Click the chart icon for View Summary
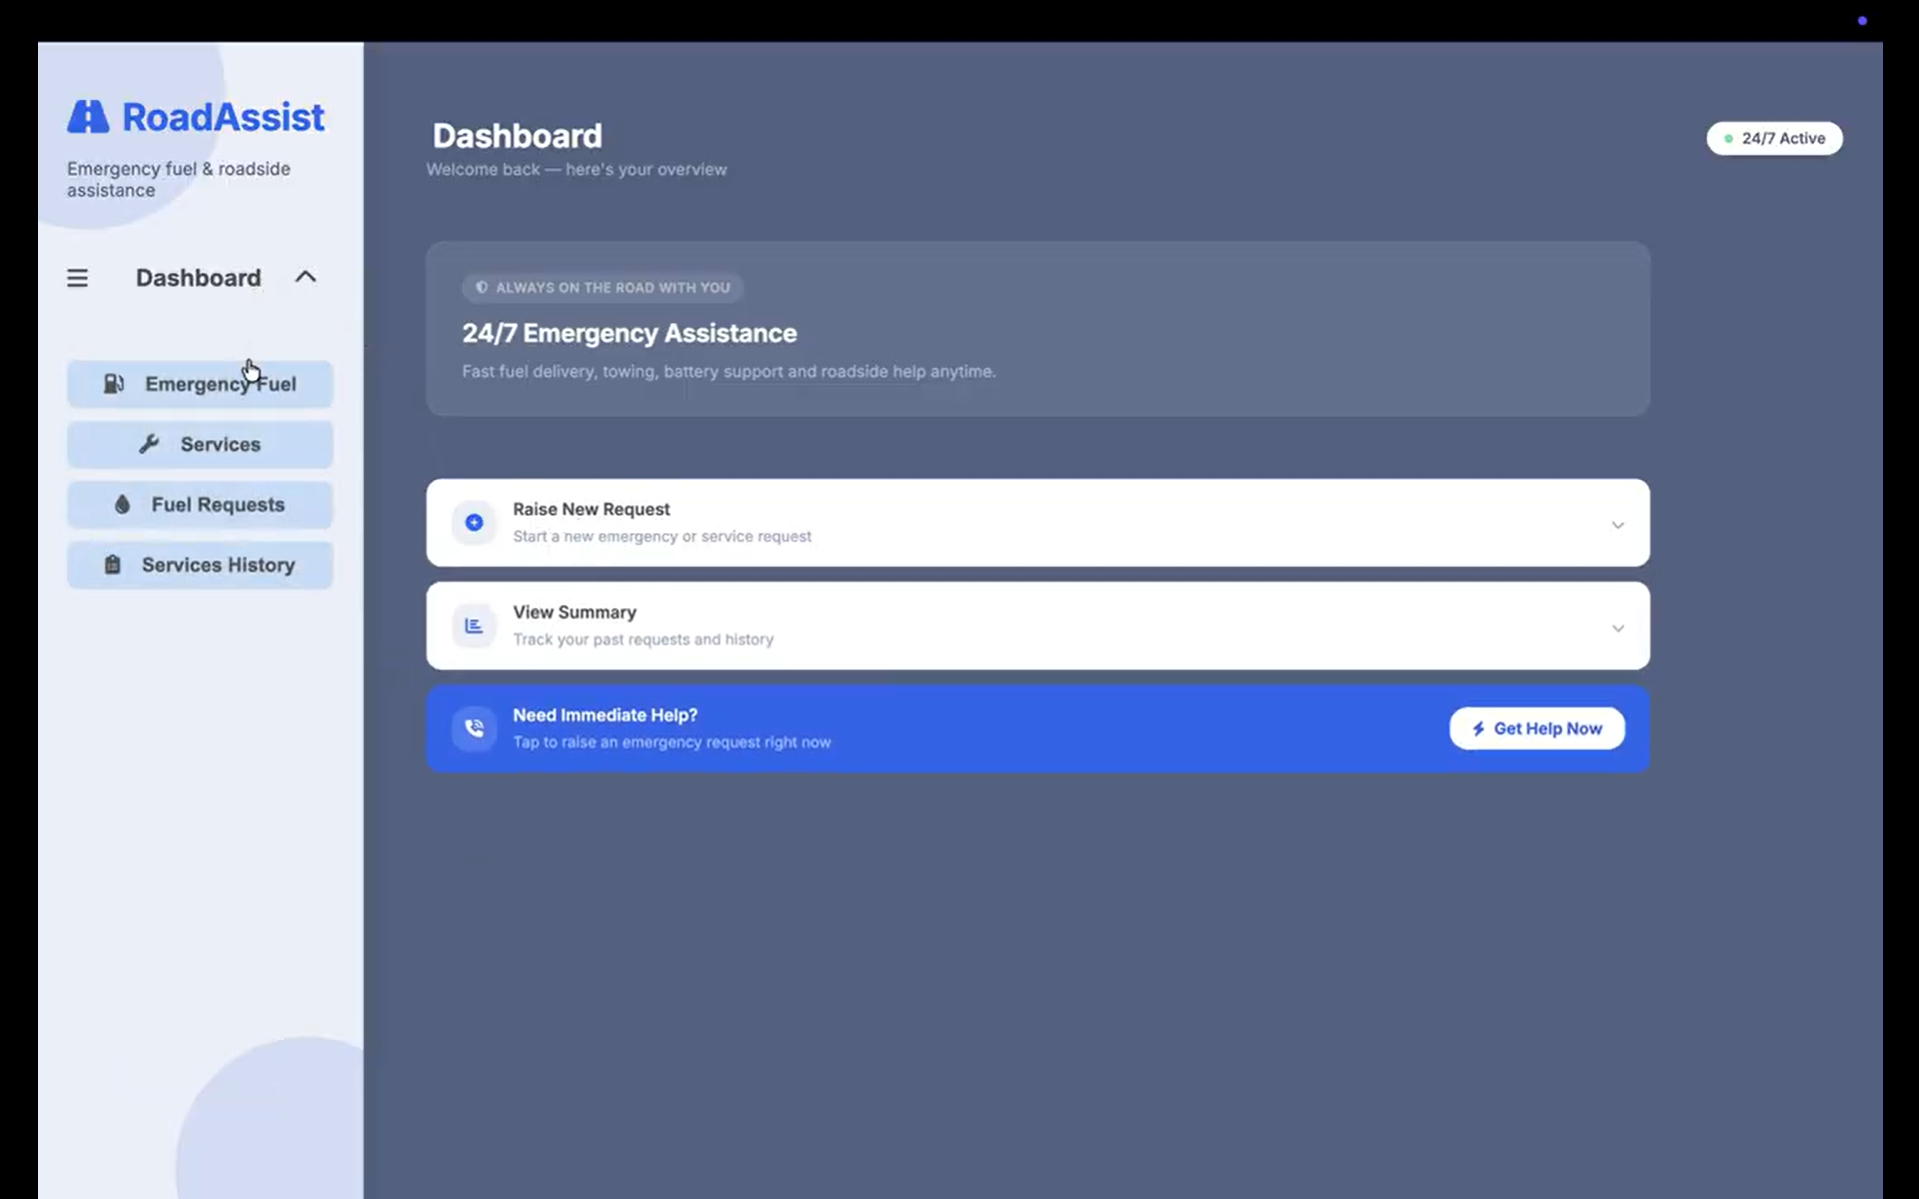 tap(474, 626)
